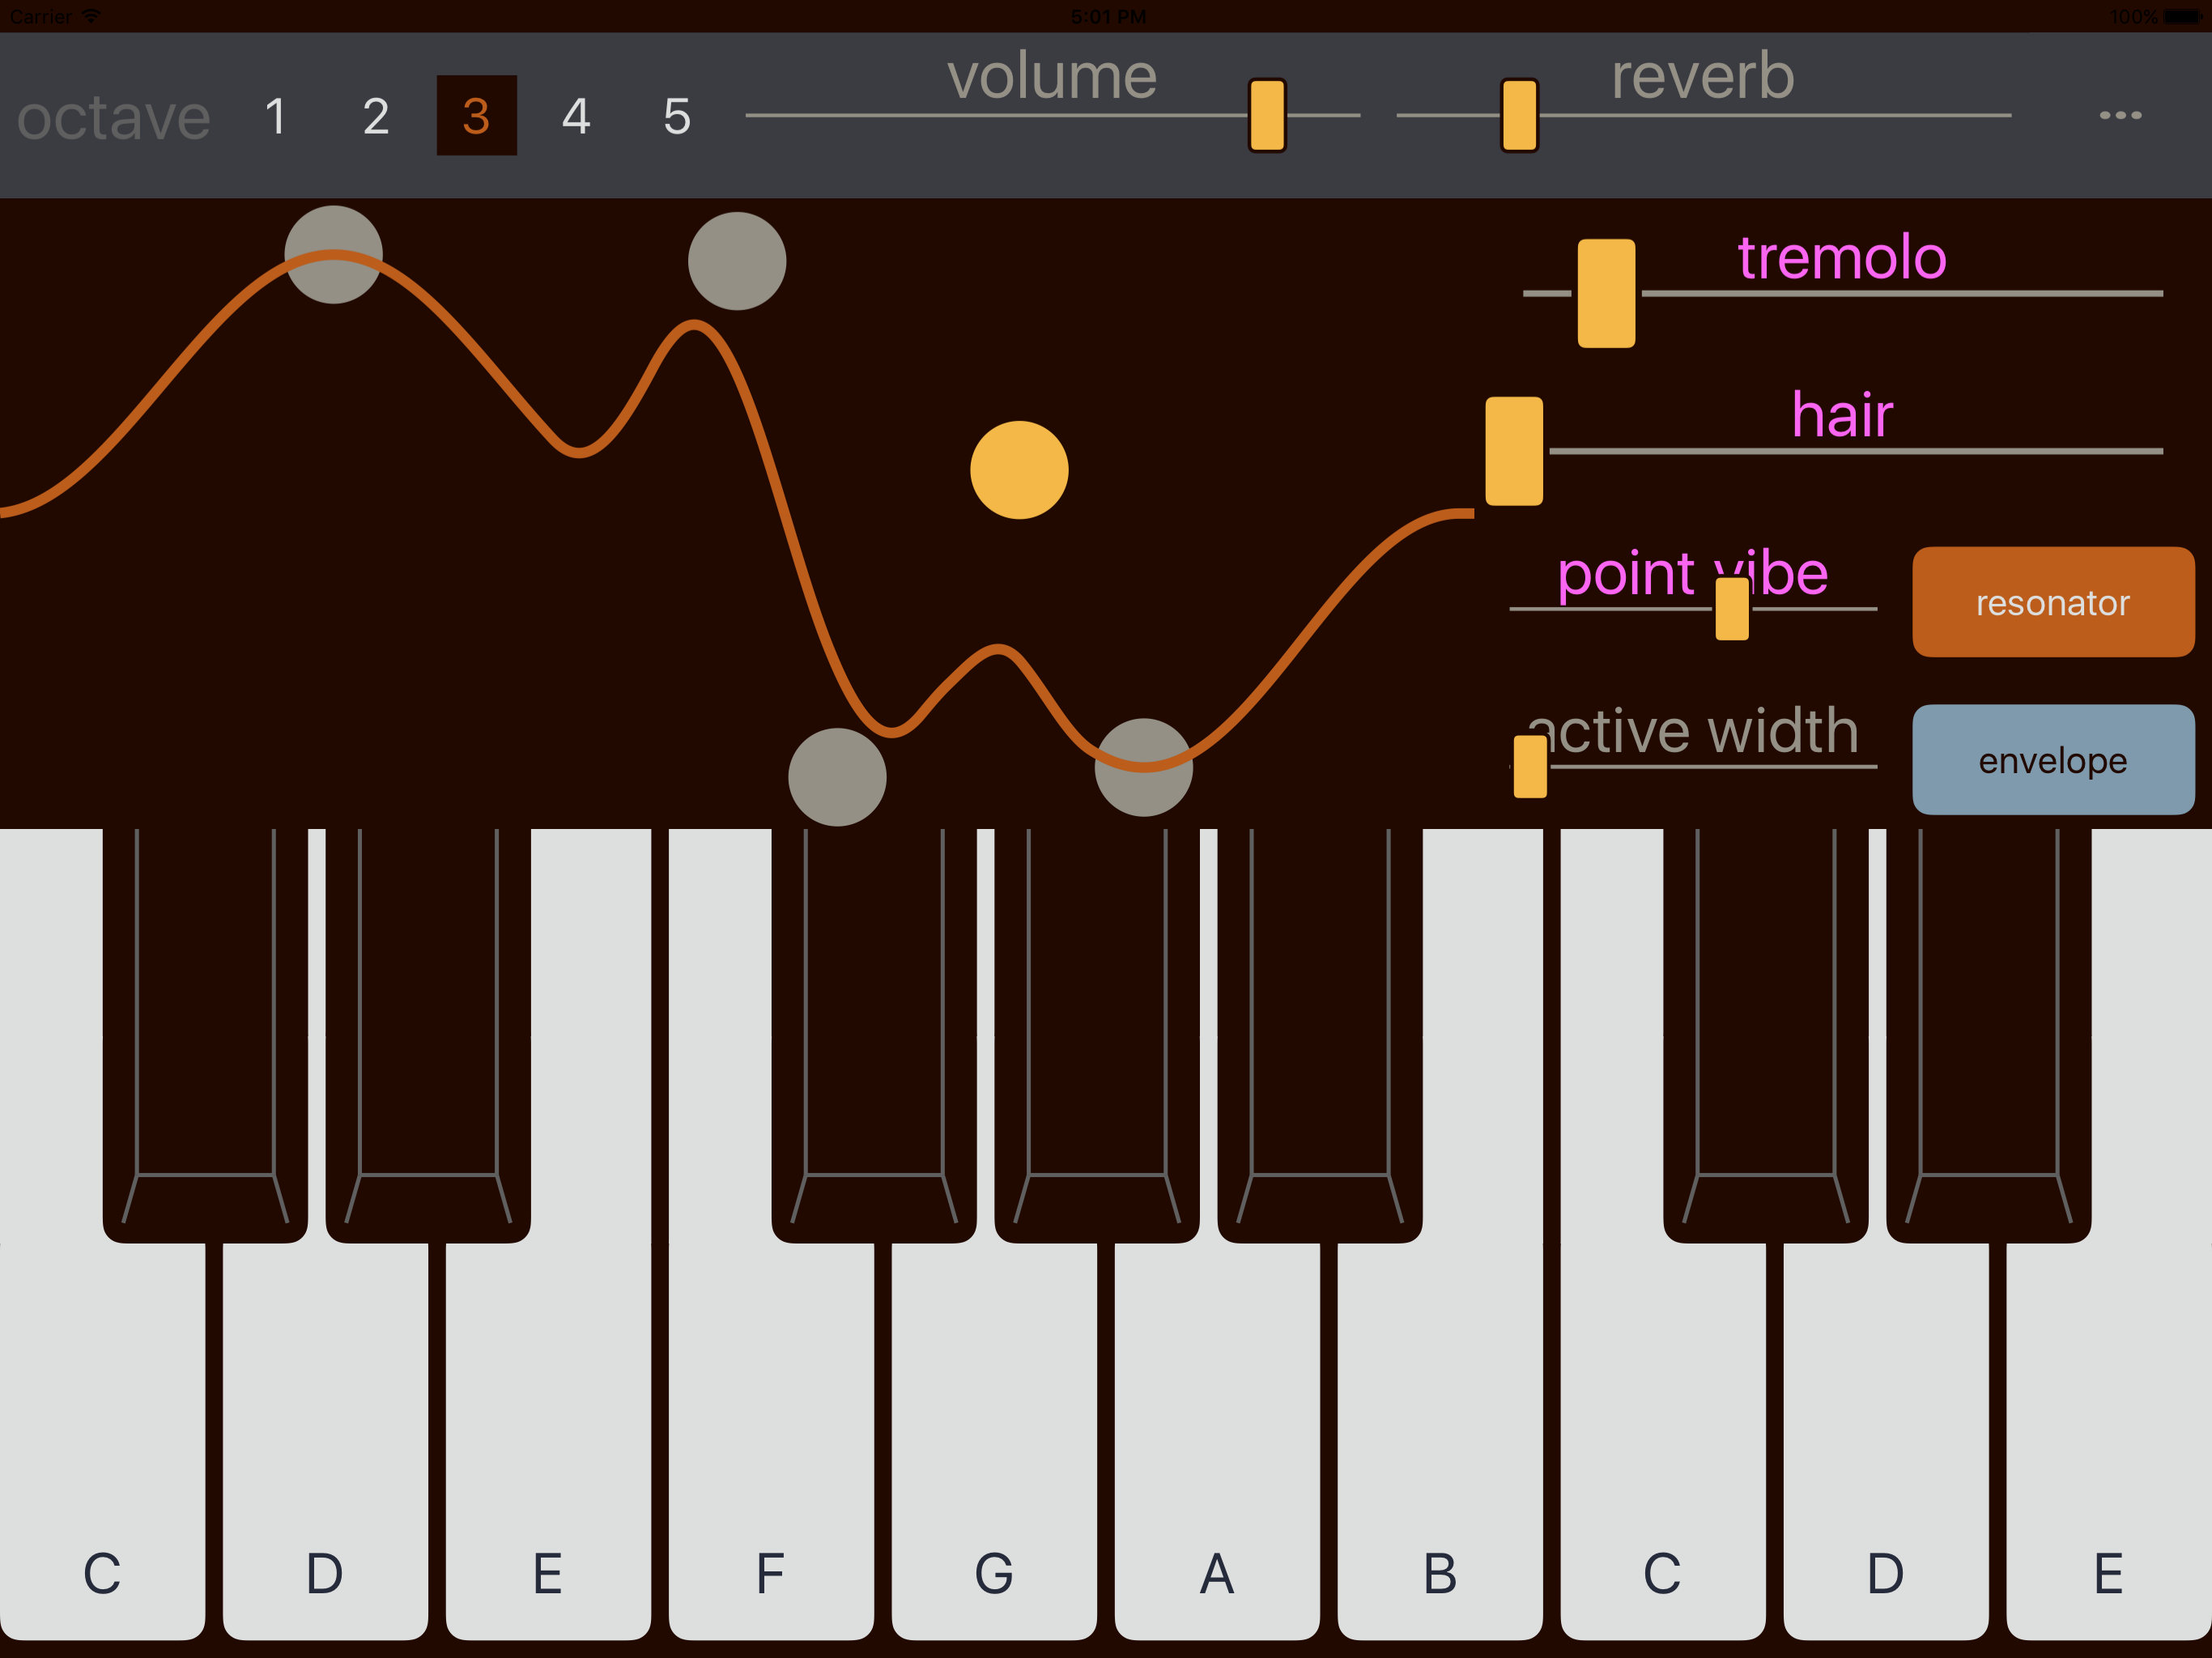Click the reverb slider handle
Image resolution: width=2212 pixels, height=1658 pixels.
pos(1519,116)
